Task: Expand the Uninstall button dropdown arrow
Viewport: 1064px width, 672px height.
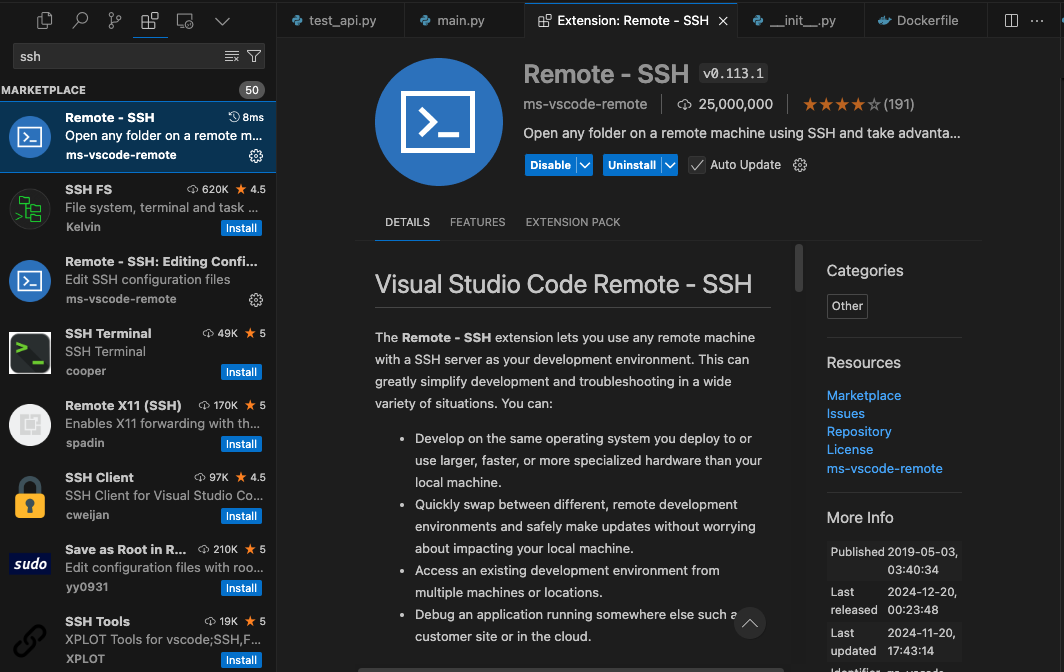Action: point(670,165)
